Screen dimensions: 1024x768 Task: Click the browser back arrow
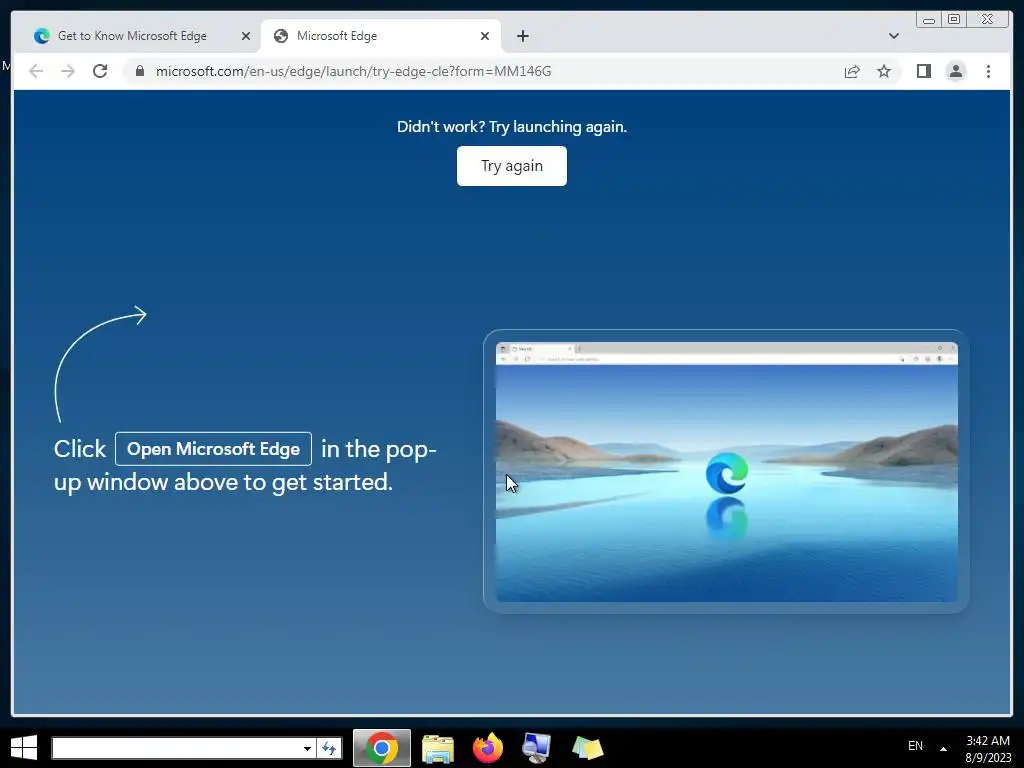[36, 71]
